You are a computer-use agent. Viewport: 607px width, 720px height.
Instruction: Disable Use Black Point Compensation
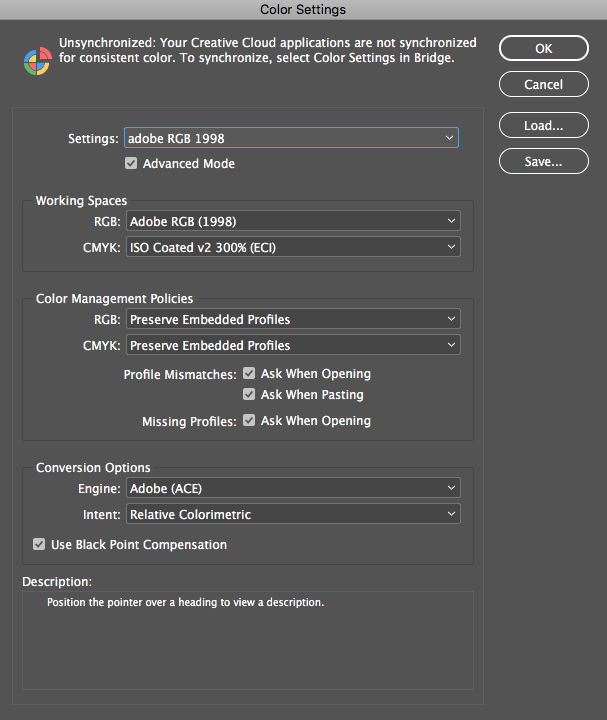pos(39,544)
